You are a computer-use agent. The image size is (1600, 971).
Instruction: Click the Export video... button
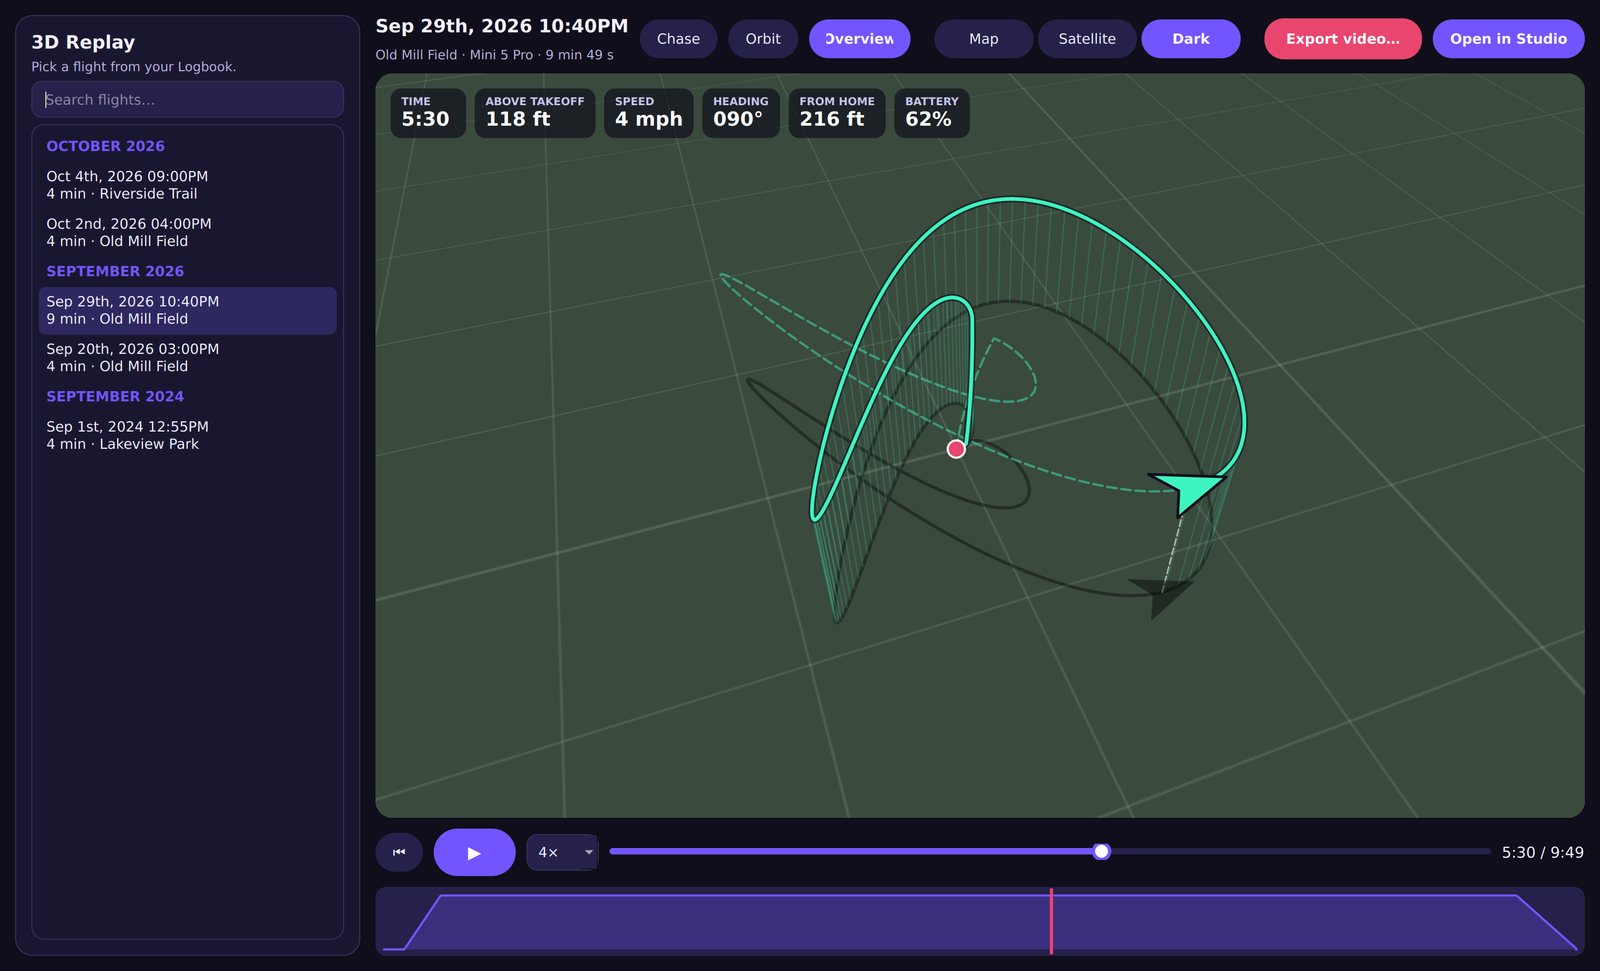1343,39
